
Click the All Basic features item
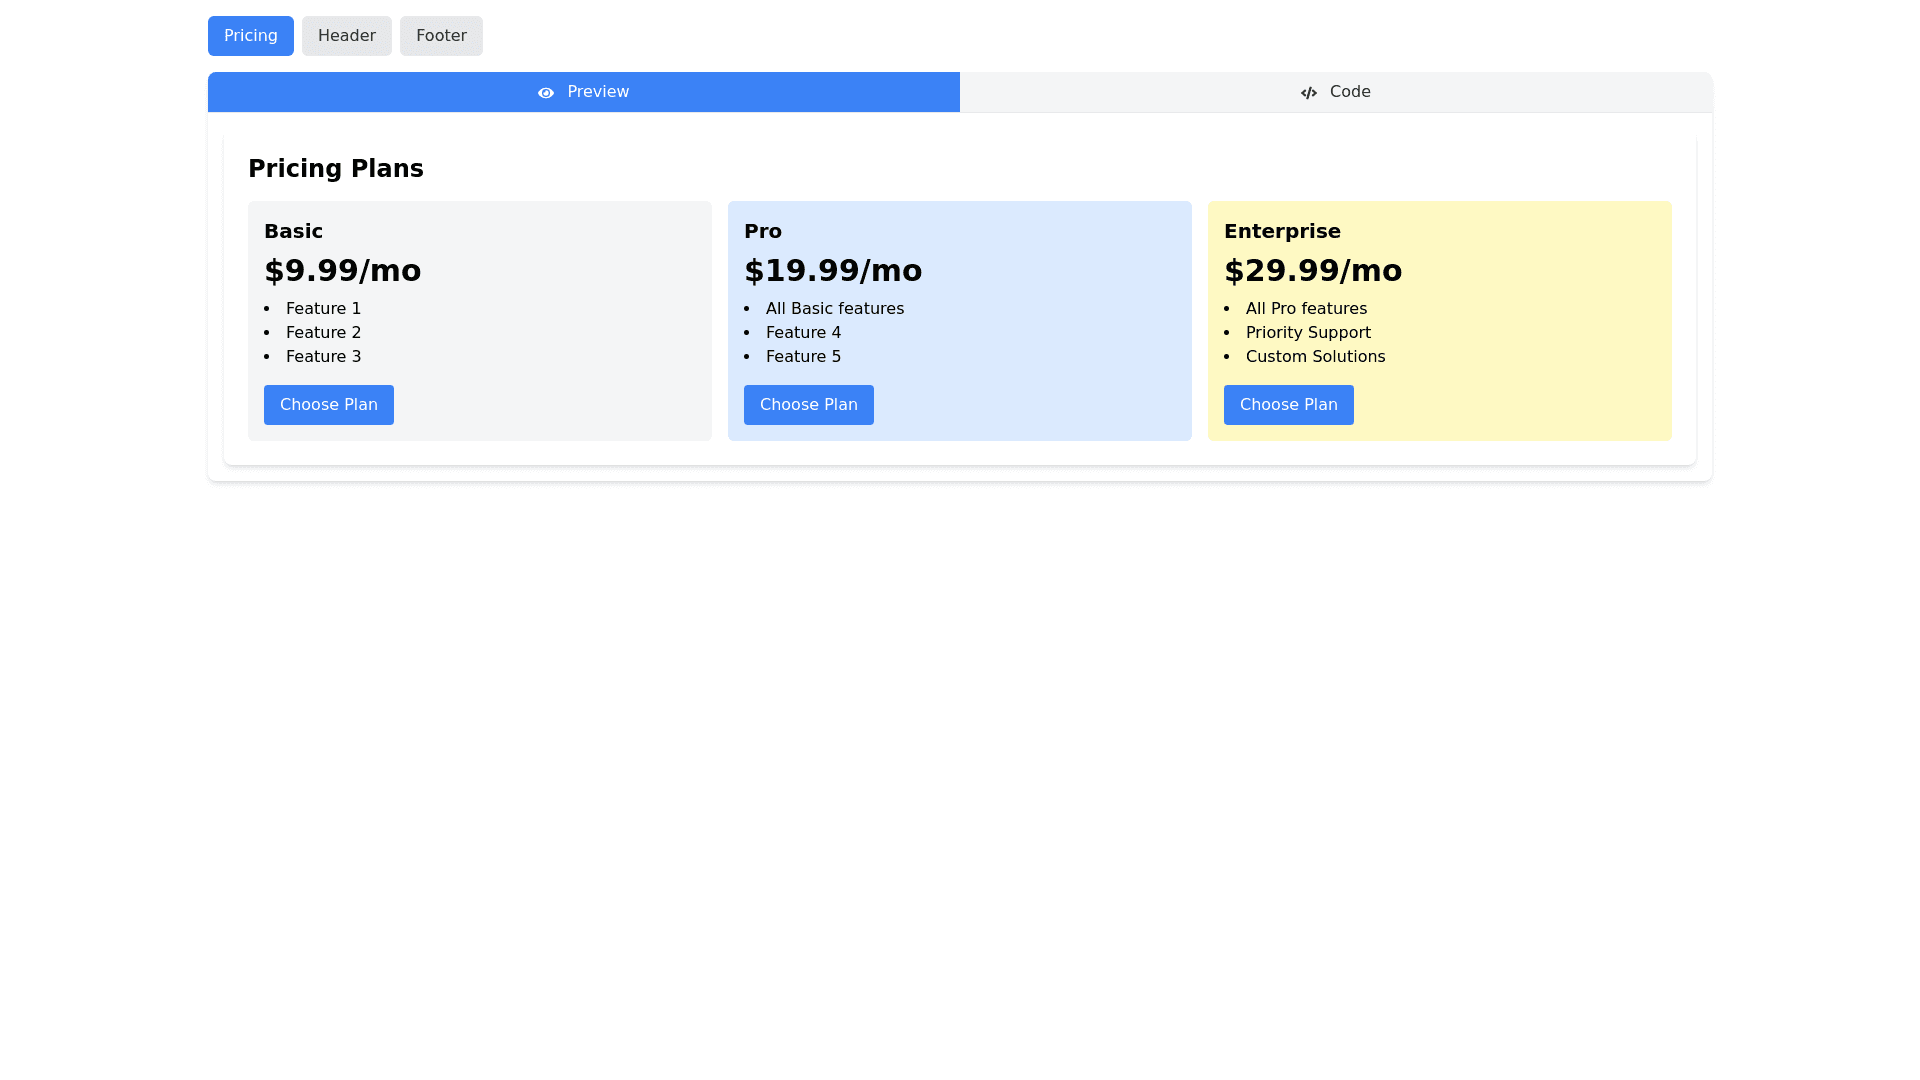(834, 309)
